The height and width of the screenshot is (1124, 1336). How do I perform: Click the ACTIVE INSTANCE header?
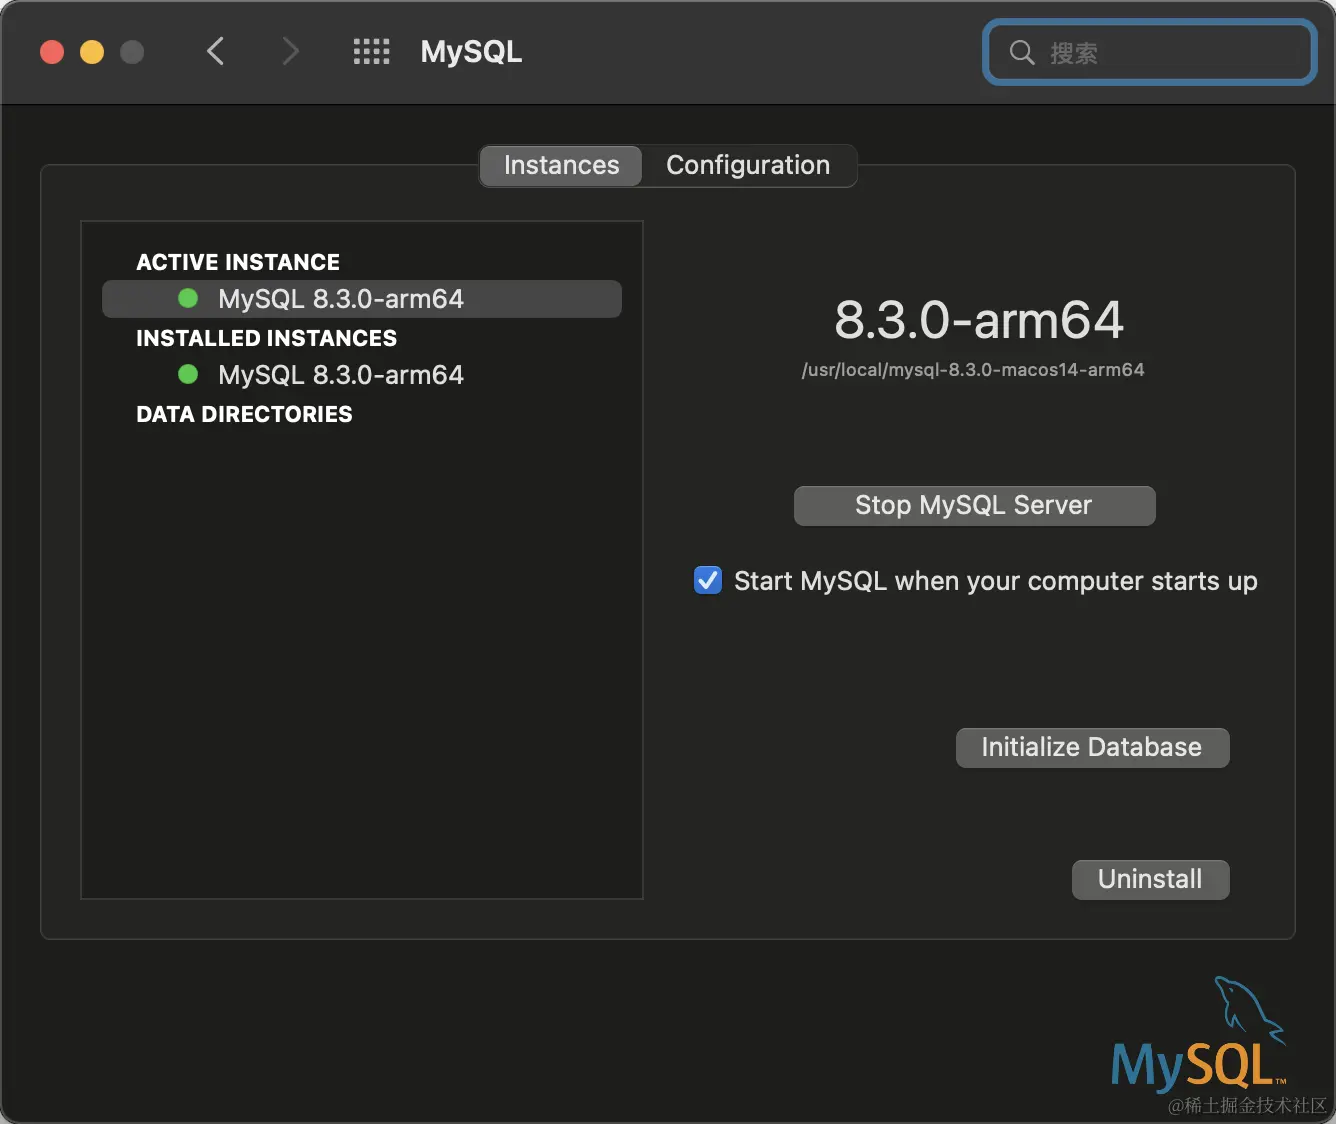coord(238,262)
